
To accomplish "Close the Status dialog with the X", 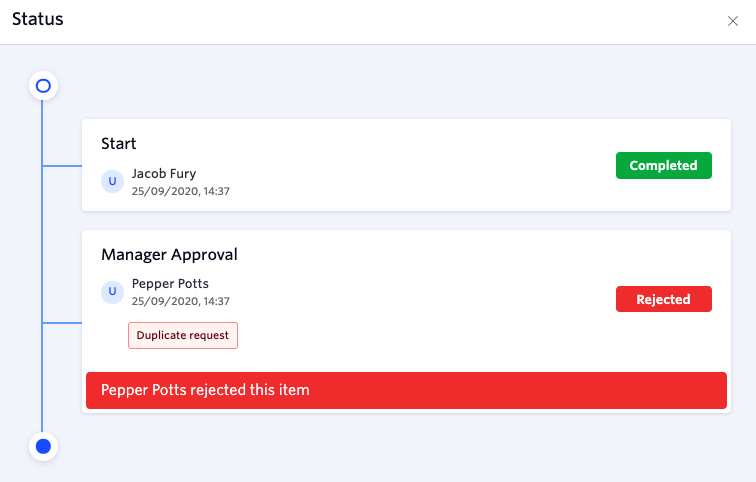I will (732, 21).
